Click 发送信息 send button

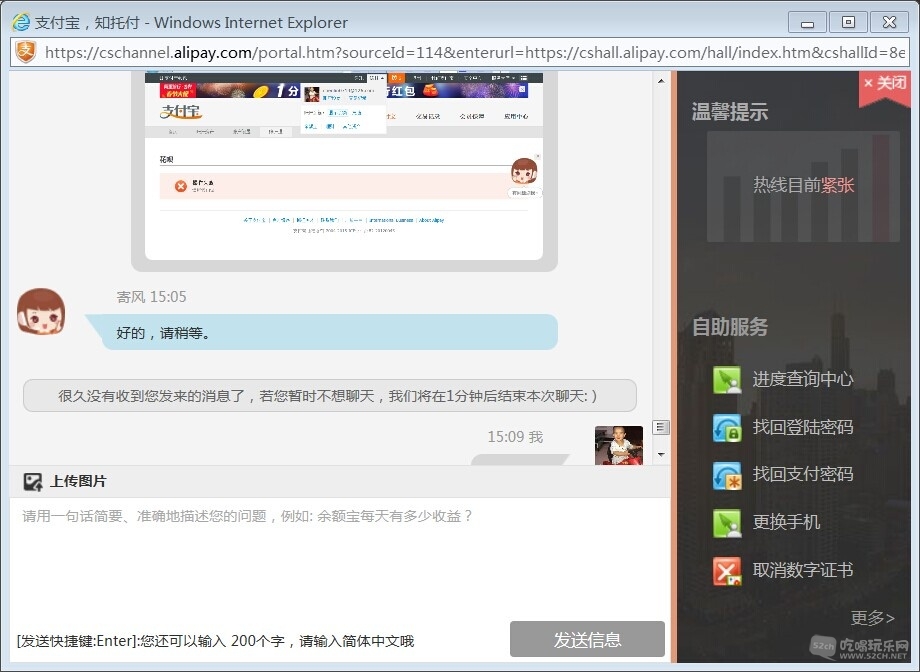(x=587, y=639)
